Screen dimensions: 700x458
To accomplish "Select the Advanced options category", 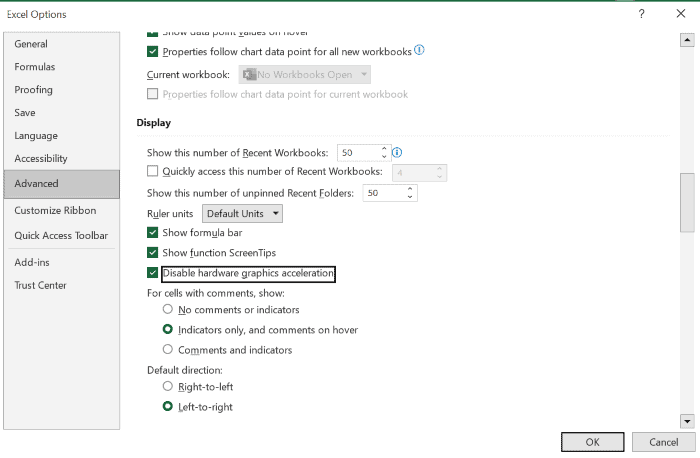I will pyautogui.click(x=62, y=183).
